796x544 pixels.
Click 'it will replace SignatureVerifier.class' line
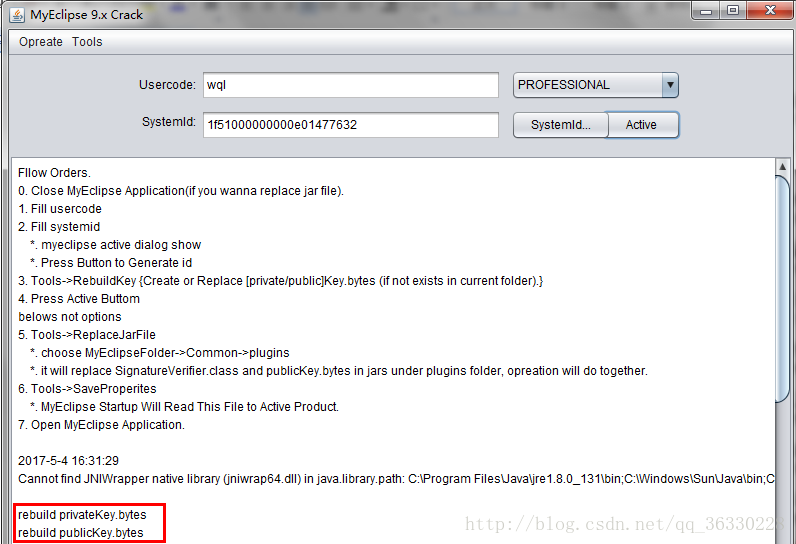339,371
